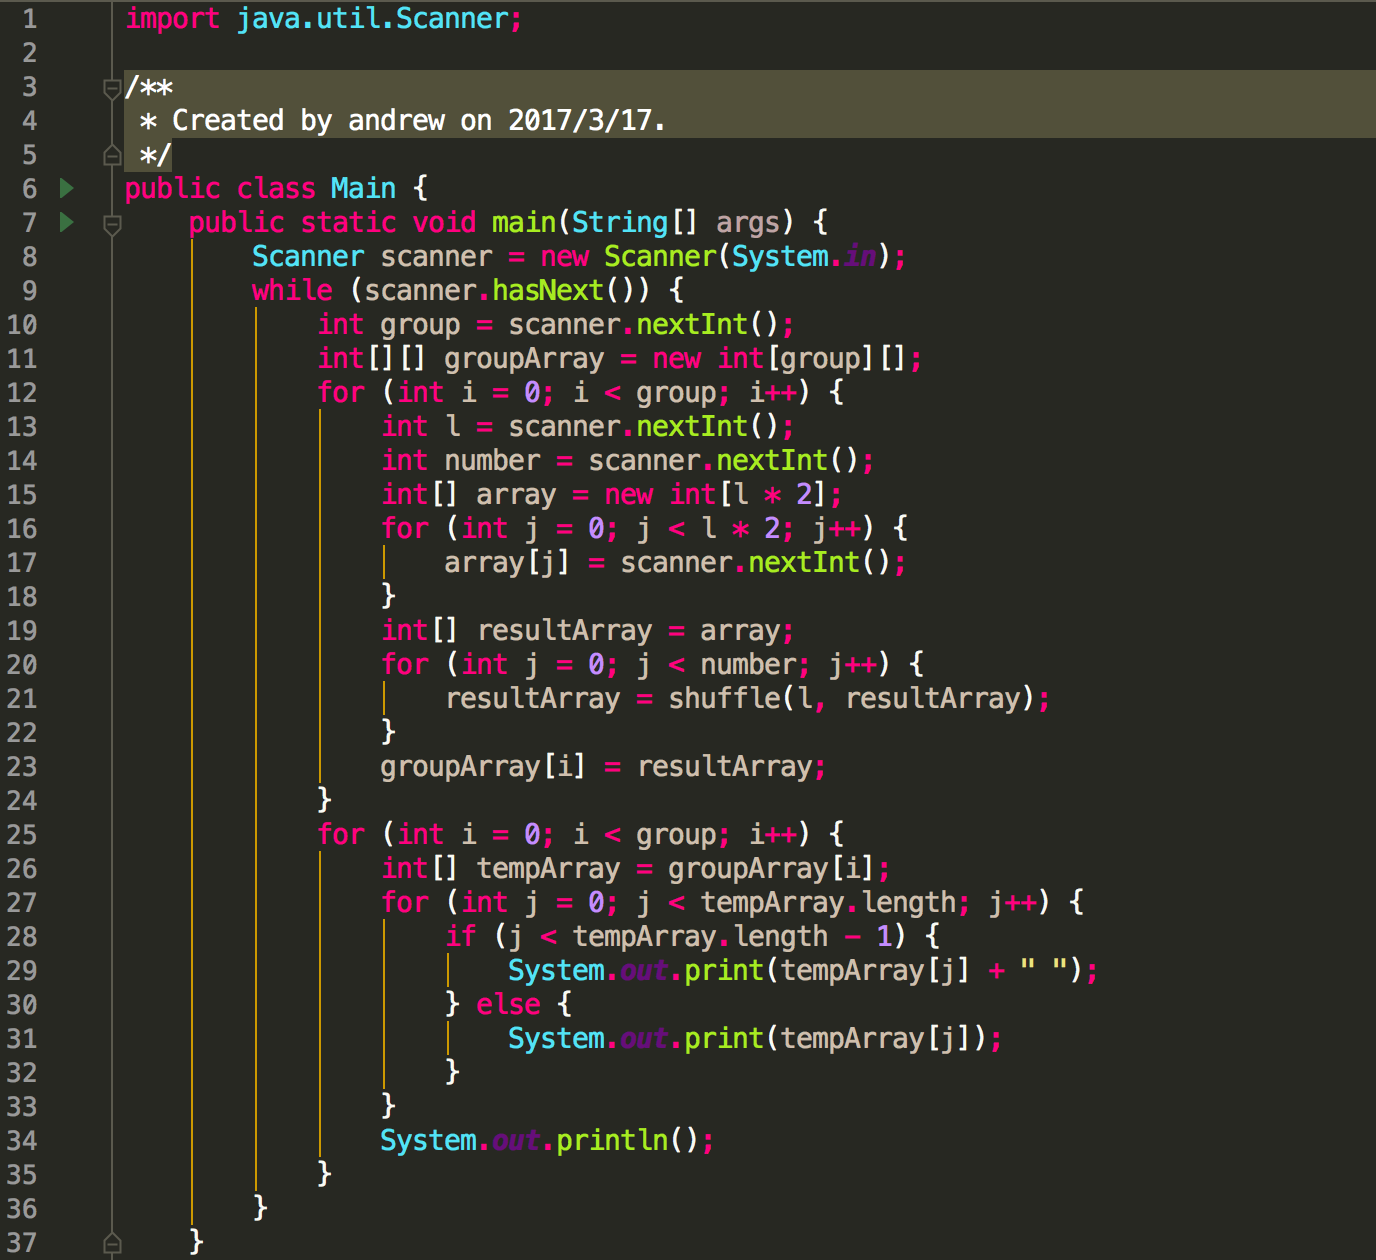This screenshot has width=1376, height=1260.
Task: Click the 'if' keyword on line 28
Action: [460, 937]
